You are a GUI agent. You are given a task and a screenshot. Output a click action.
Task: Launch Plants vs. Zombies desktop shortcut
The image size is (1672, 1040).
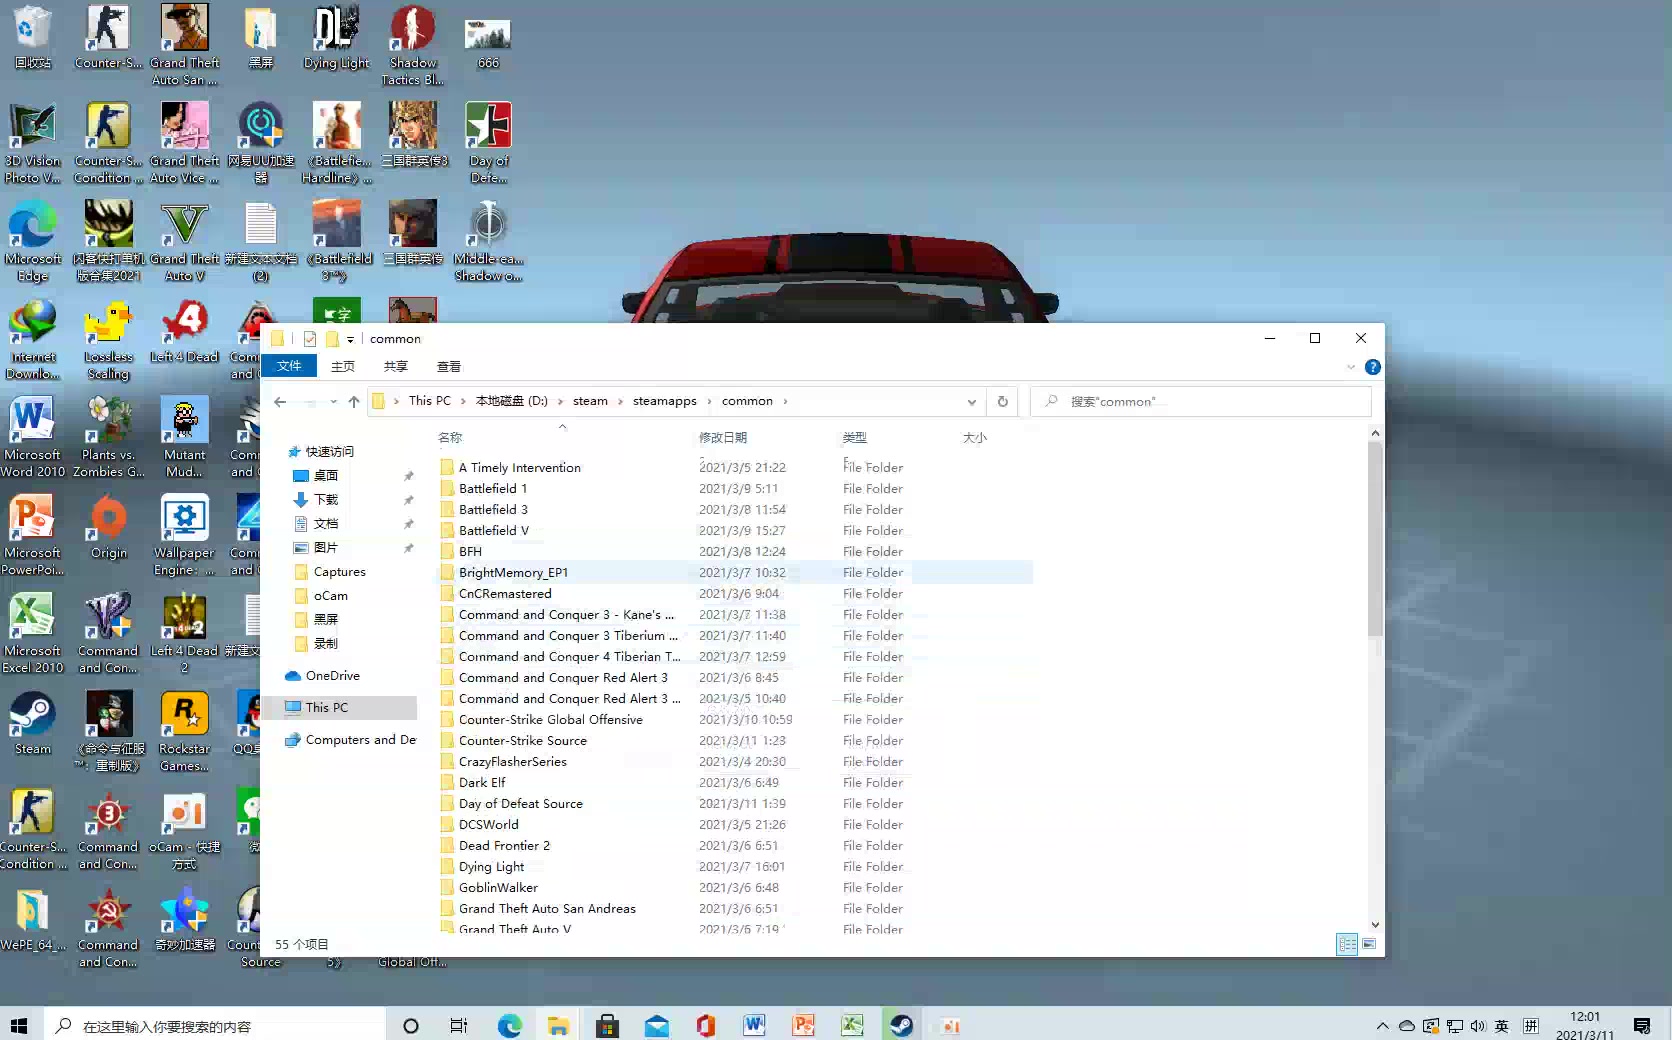pyautogui.click(x=108, y=437)
